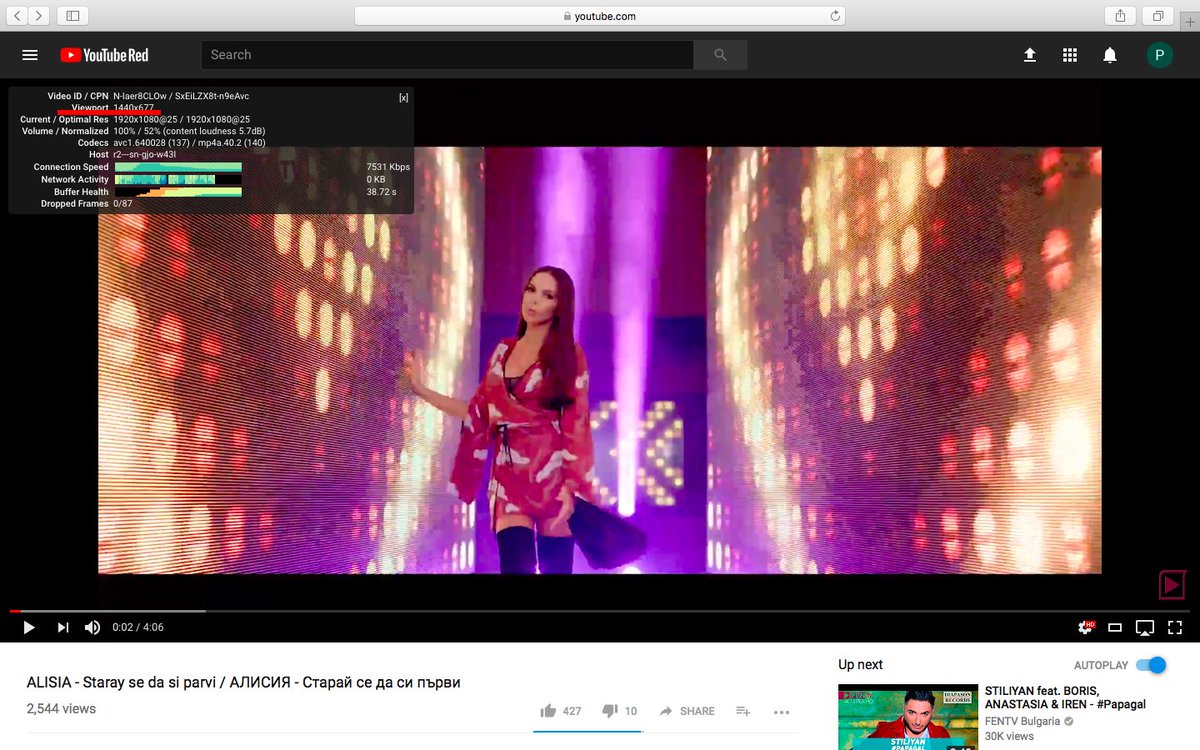
Task: Add video to playlist icon
Action: point(743,711)
